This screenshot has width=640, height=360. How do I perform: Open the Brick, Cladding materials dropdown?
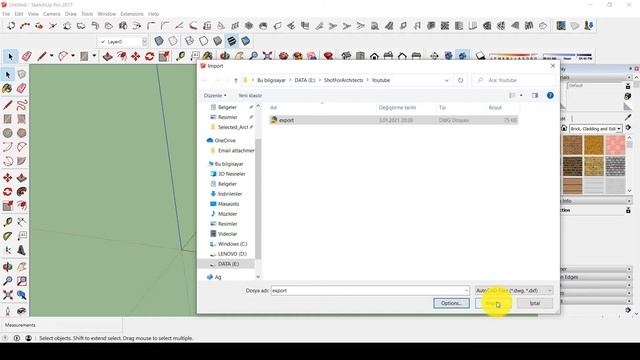coord(596,129)
